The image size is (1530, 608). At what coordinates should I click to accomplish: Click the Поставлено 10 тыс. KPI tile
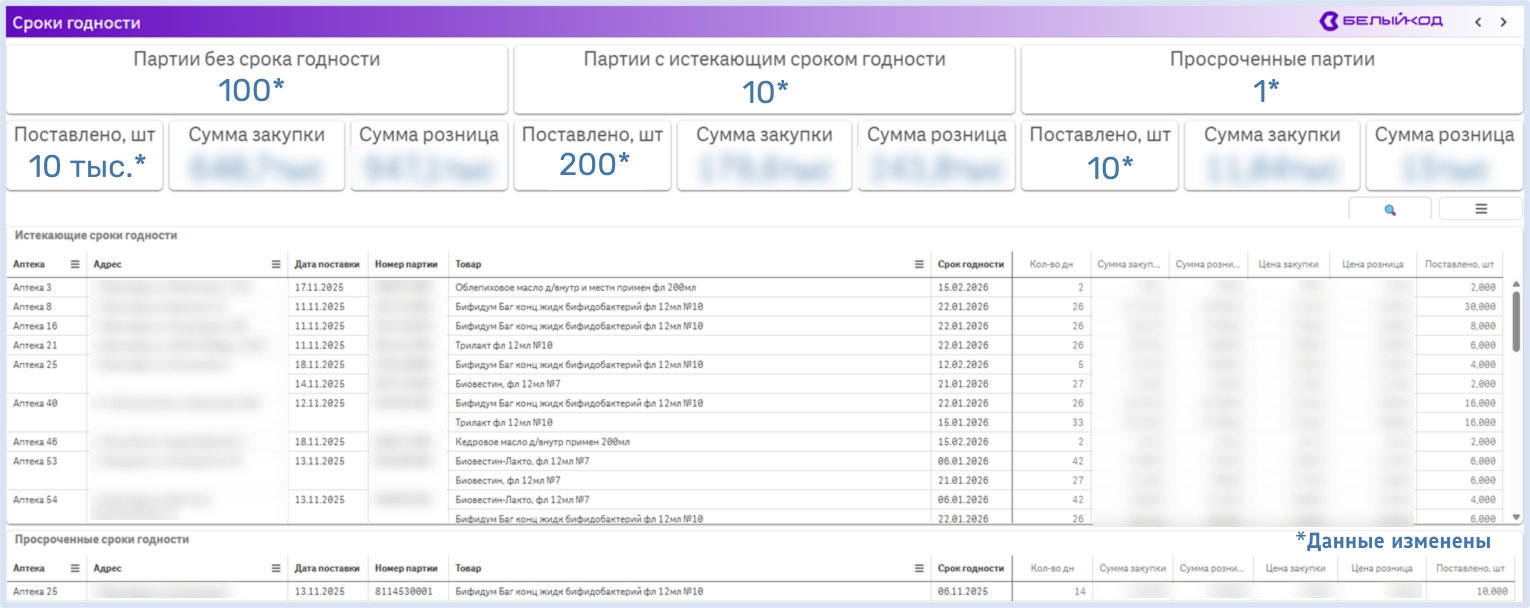[87, 155]
